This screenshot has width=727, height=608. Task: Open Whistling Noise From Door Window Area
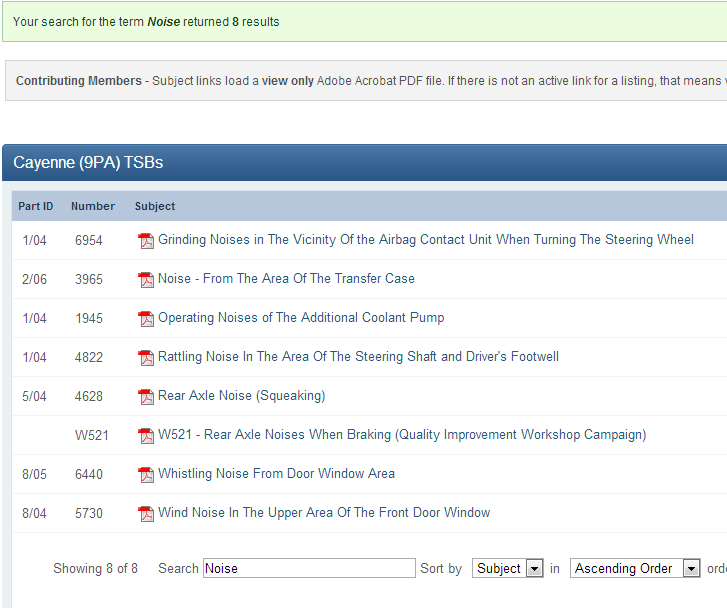coord(276,474)
